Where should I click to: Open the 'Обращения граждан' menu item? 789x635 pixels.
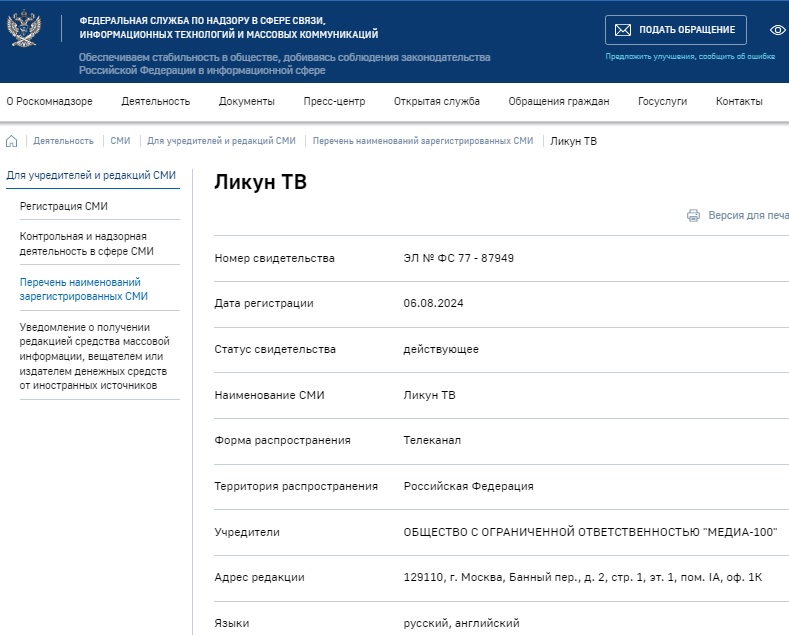(559, 102)
